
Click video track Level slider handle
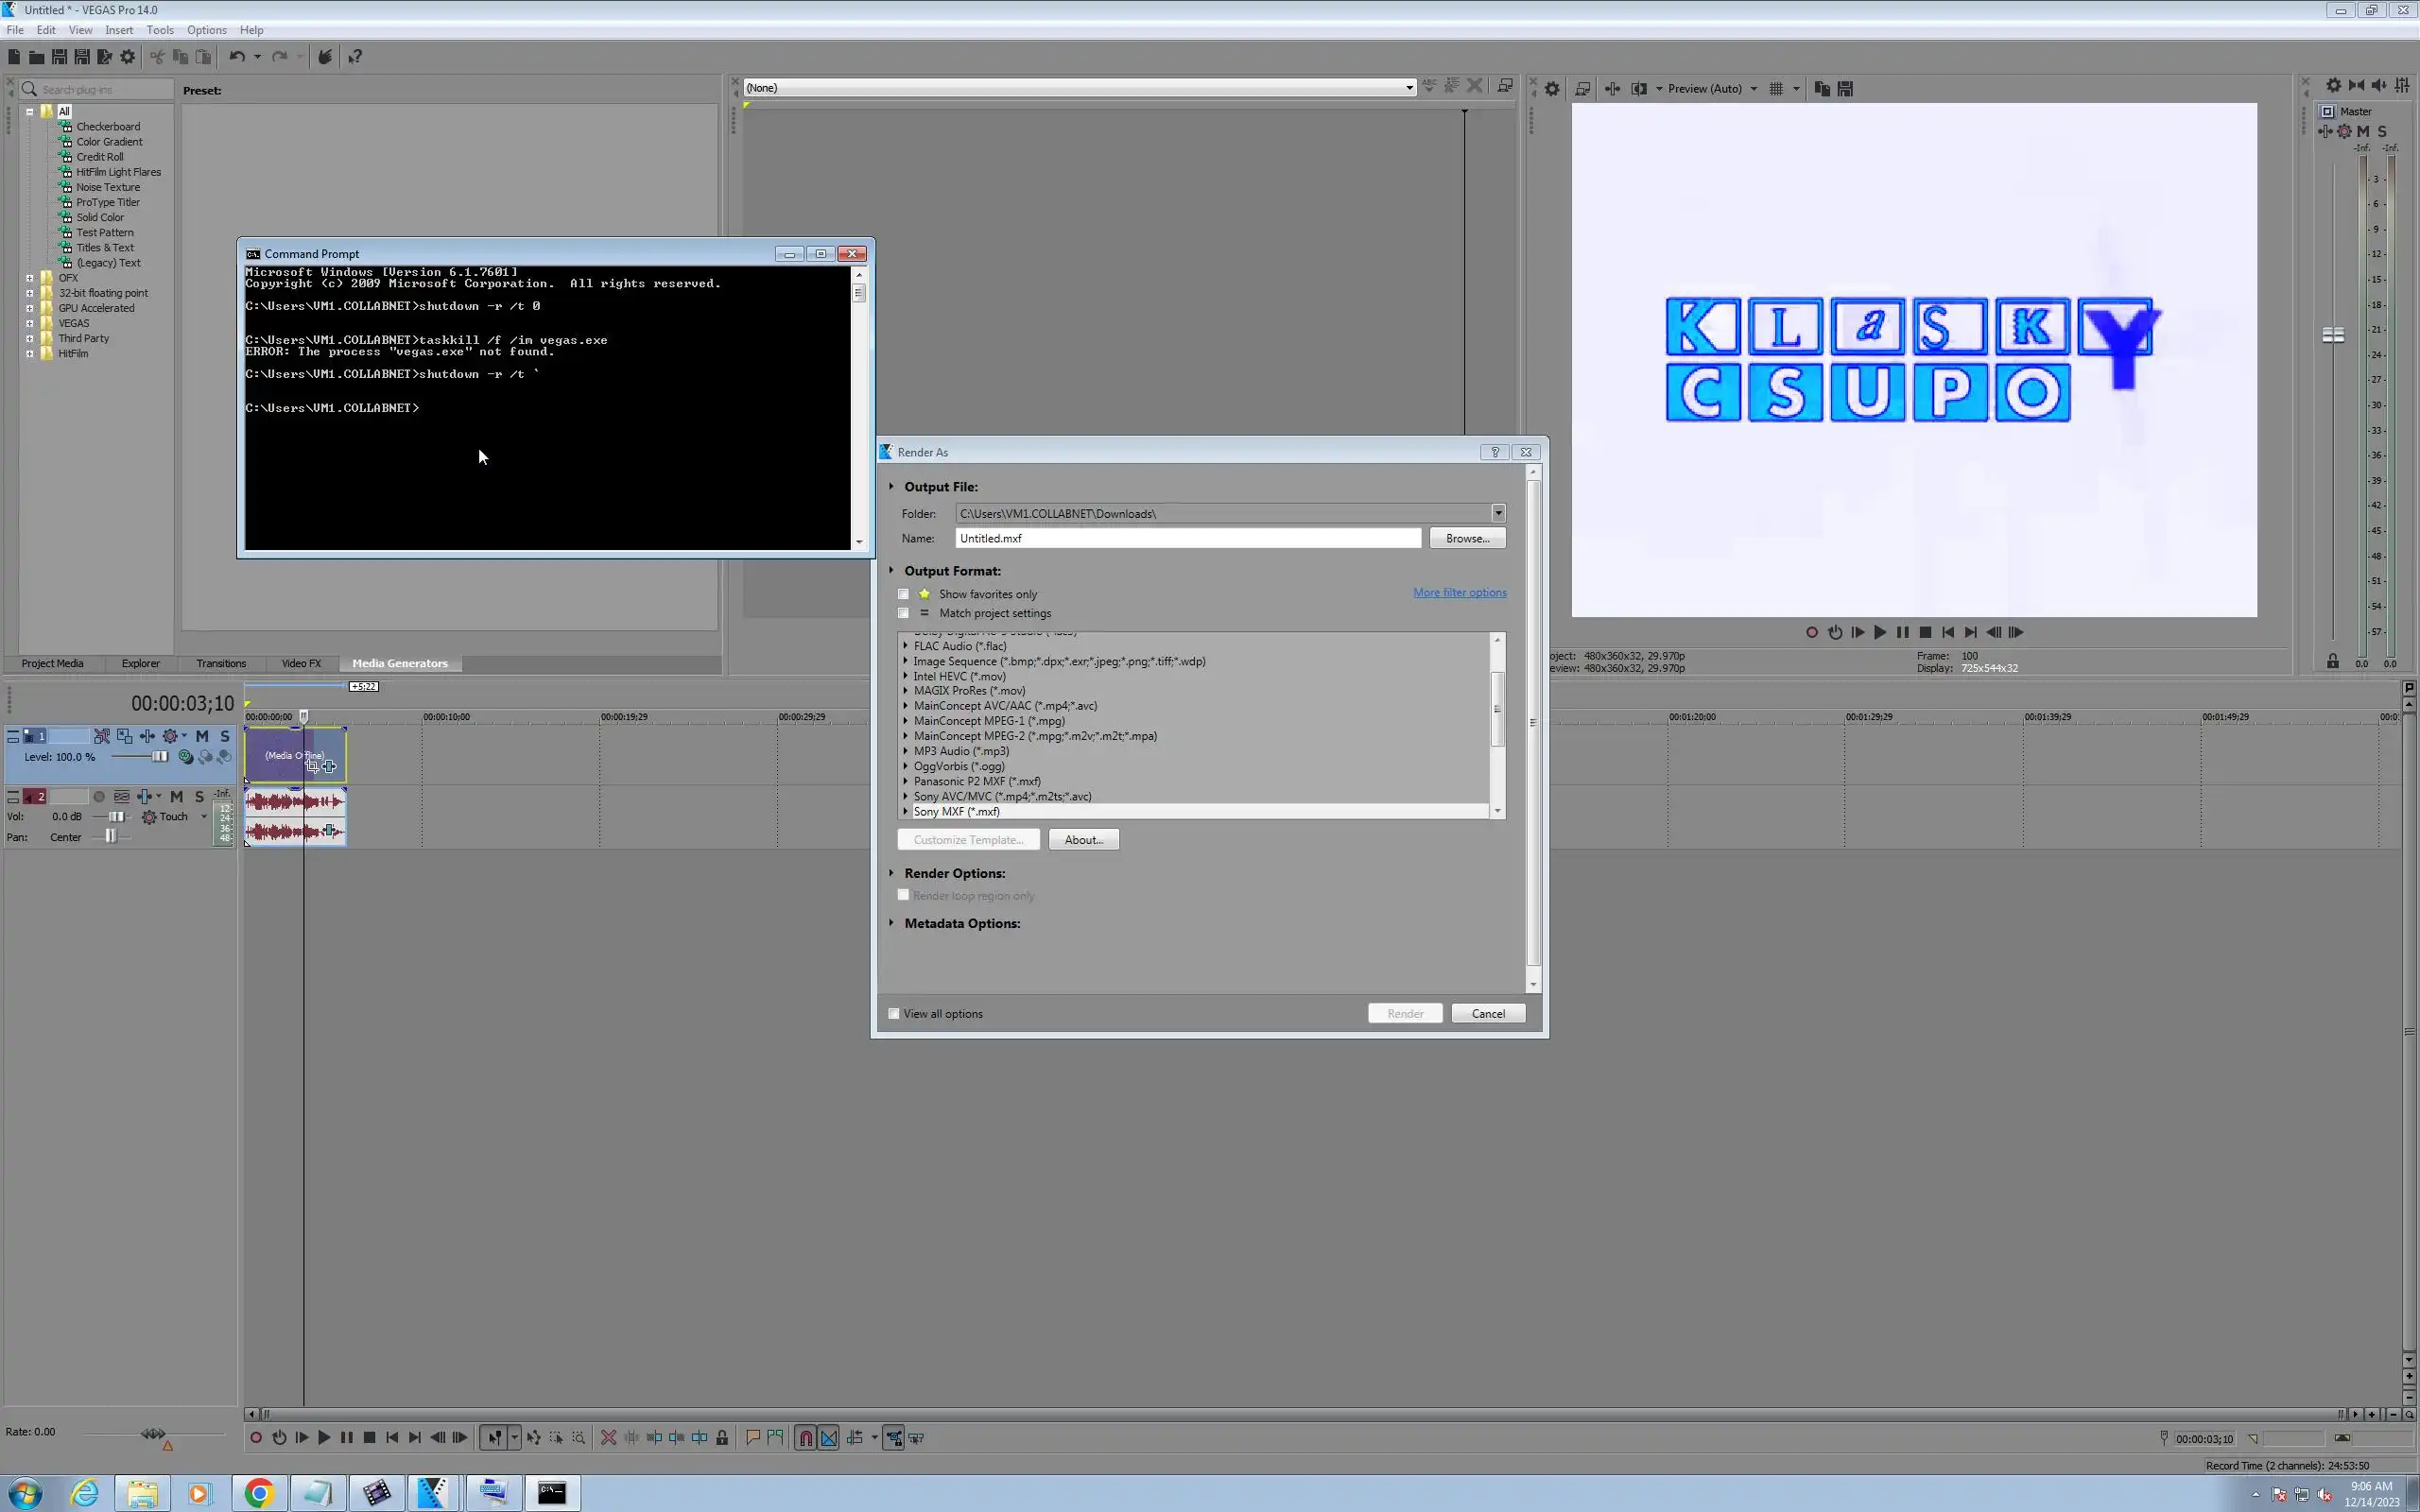click(159, 757)
